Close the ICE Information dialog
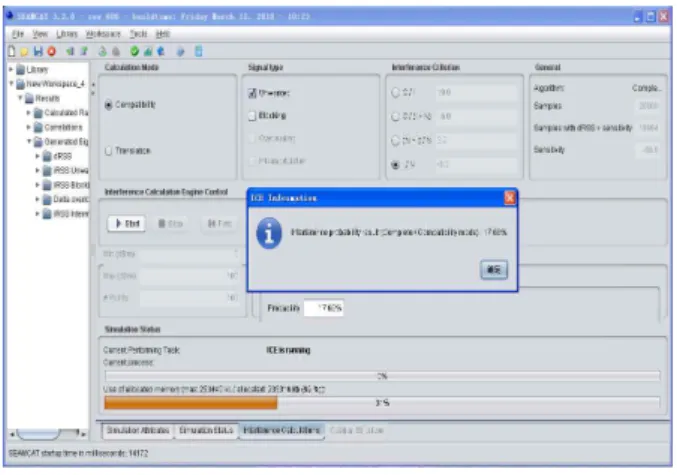Screen dimensions: 677x475 (x=510, y=198)
